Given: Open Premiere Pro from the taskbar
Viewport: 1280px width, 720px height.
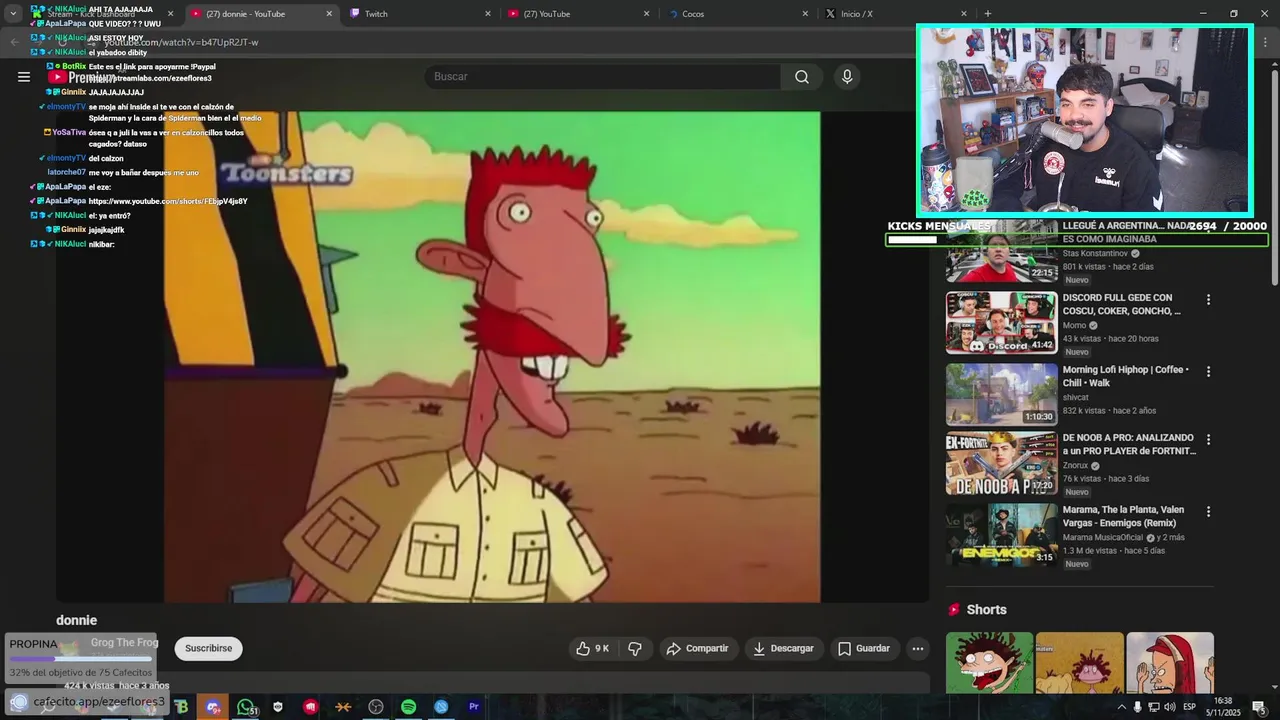Looking at the screenshot, I should click(x=473, y=707).
